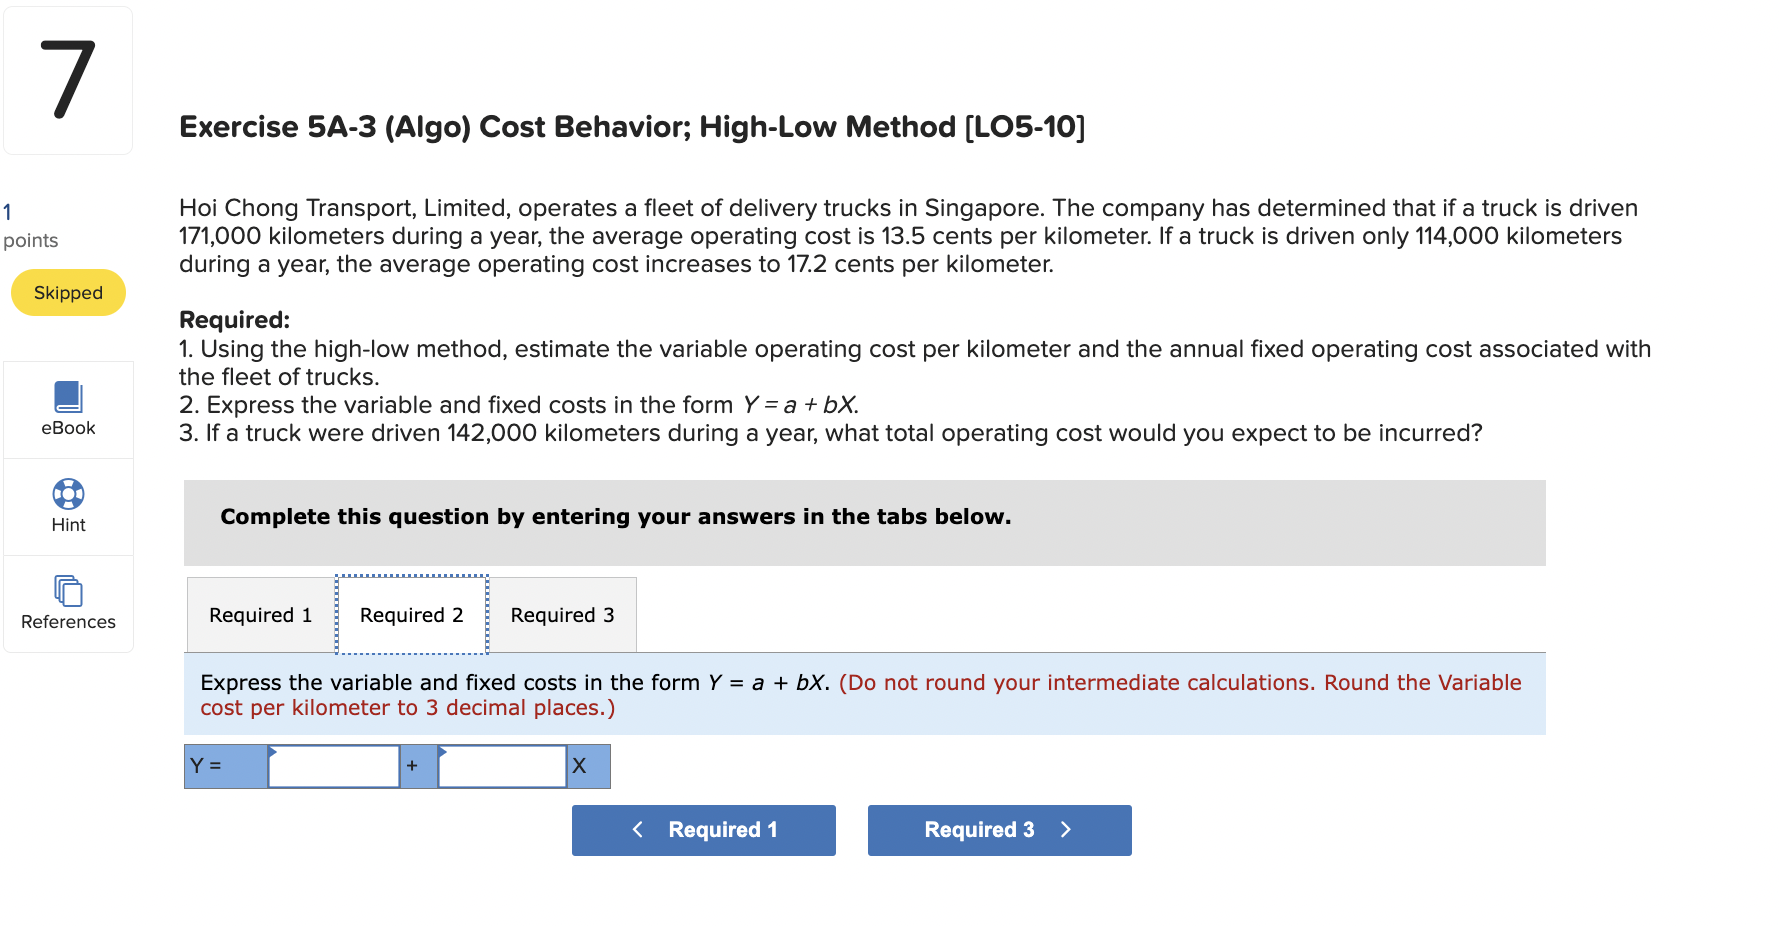Screen dimensions: 1779x926
Task: Click the right chevron on Required 3 button
Action: (1066, 830)
